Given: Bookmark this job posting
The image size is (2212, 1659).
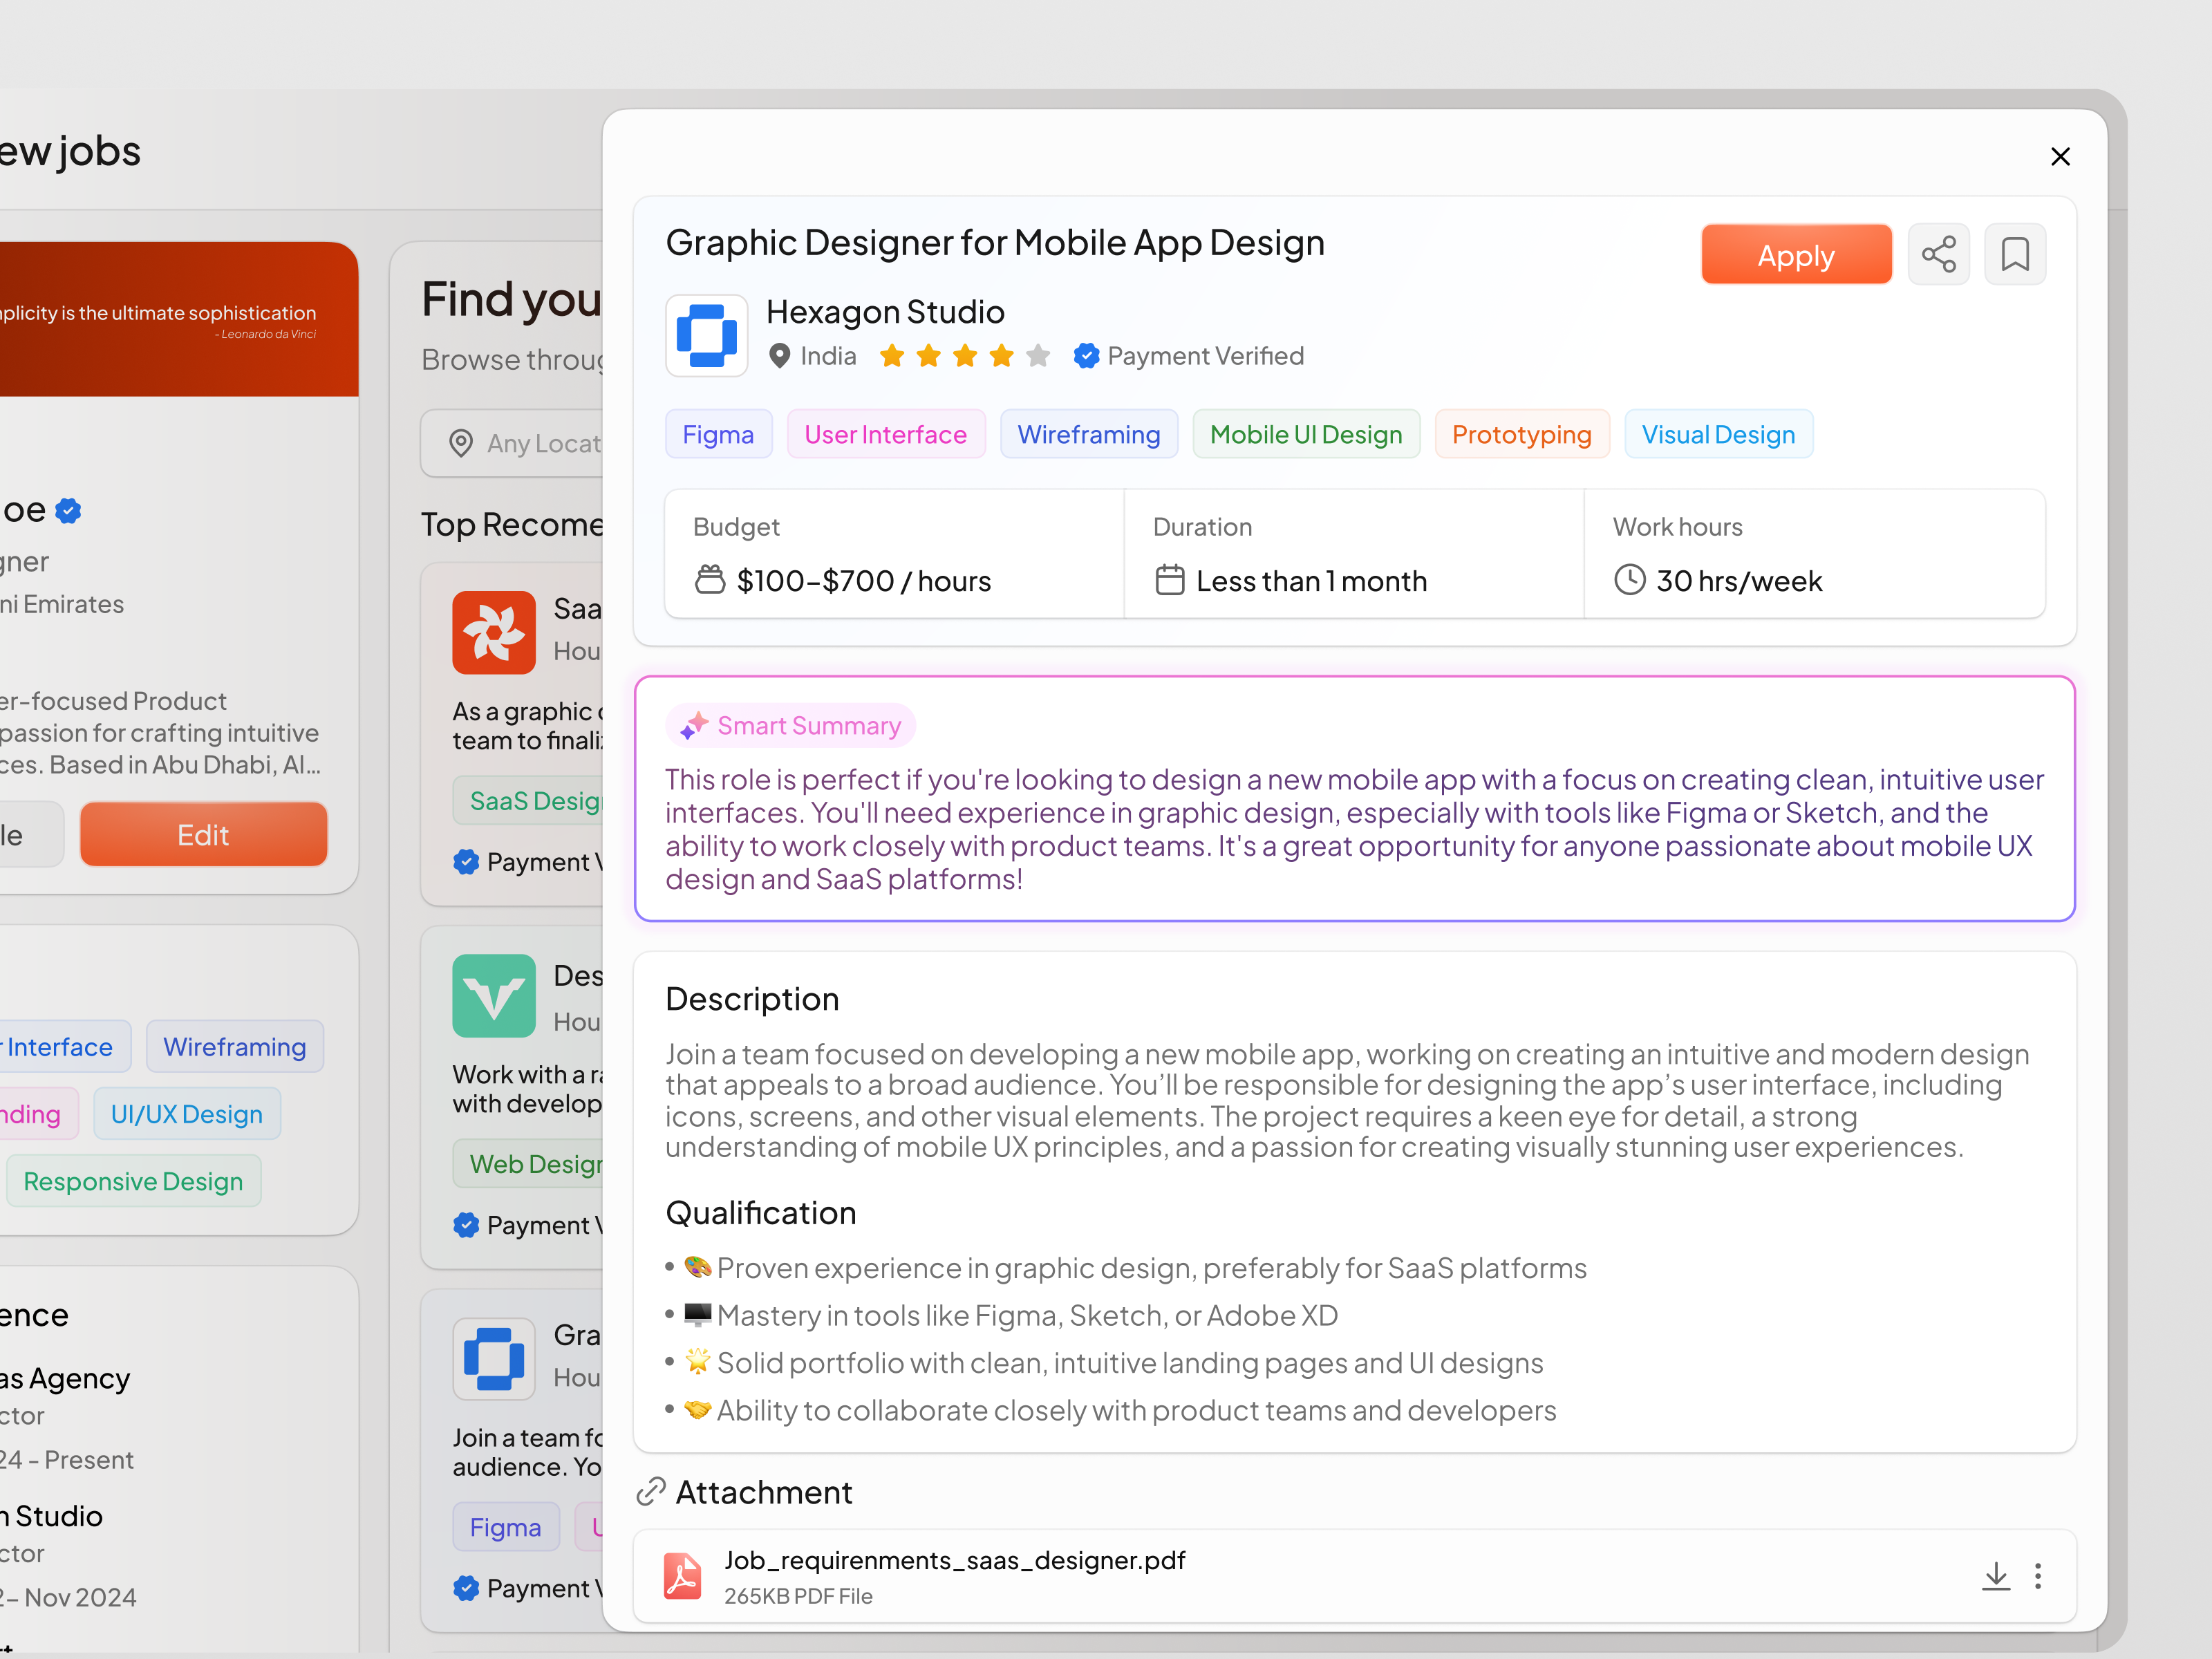Looking at the screenshot, I should (x=2016, y=254).
